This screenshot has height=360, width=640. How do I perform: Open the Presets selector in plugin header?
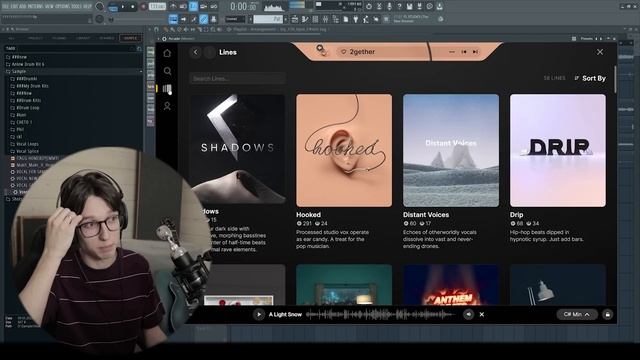click(587, 39)
